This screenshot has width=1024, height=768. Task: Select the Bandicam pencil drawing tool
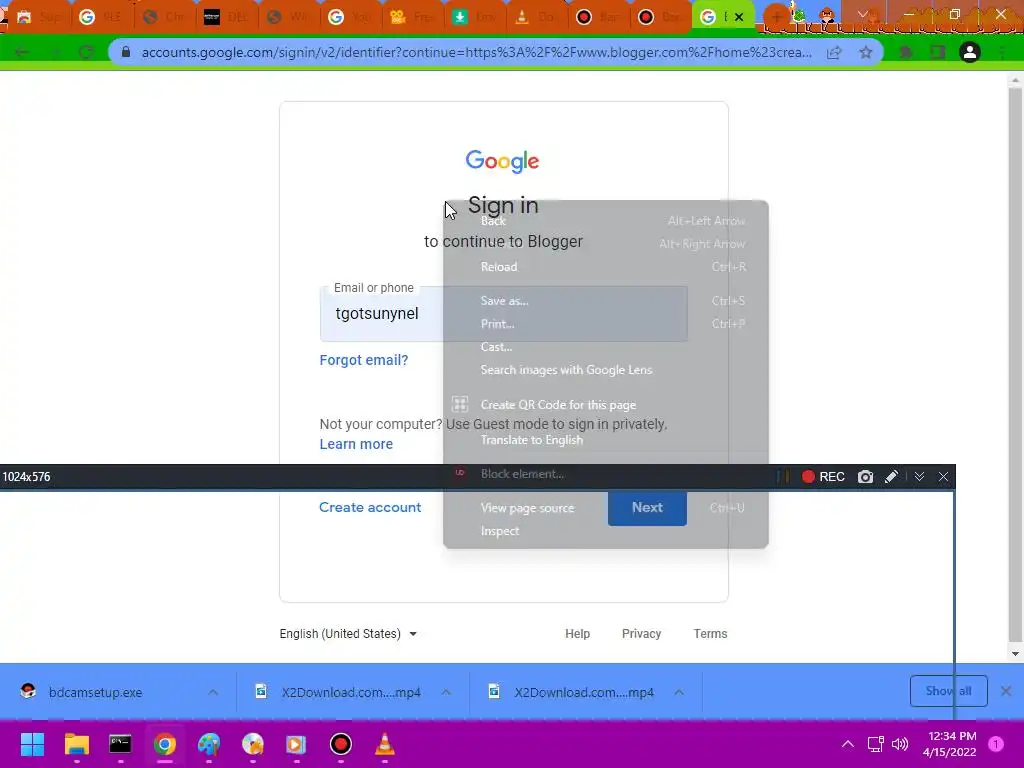pos(891,477)
